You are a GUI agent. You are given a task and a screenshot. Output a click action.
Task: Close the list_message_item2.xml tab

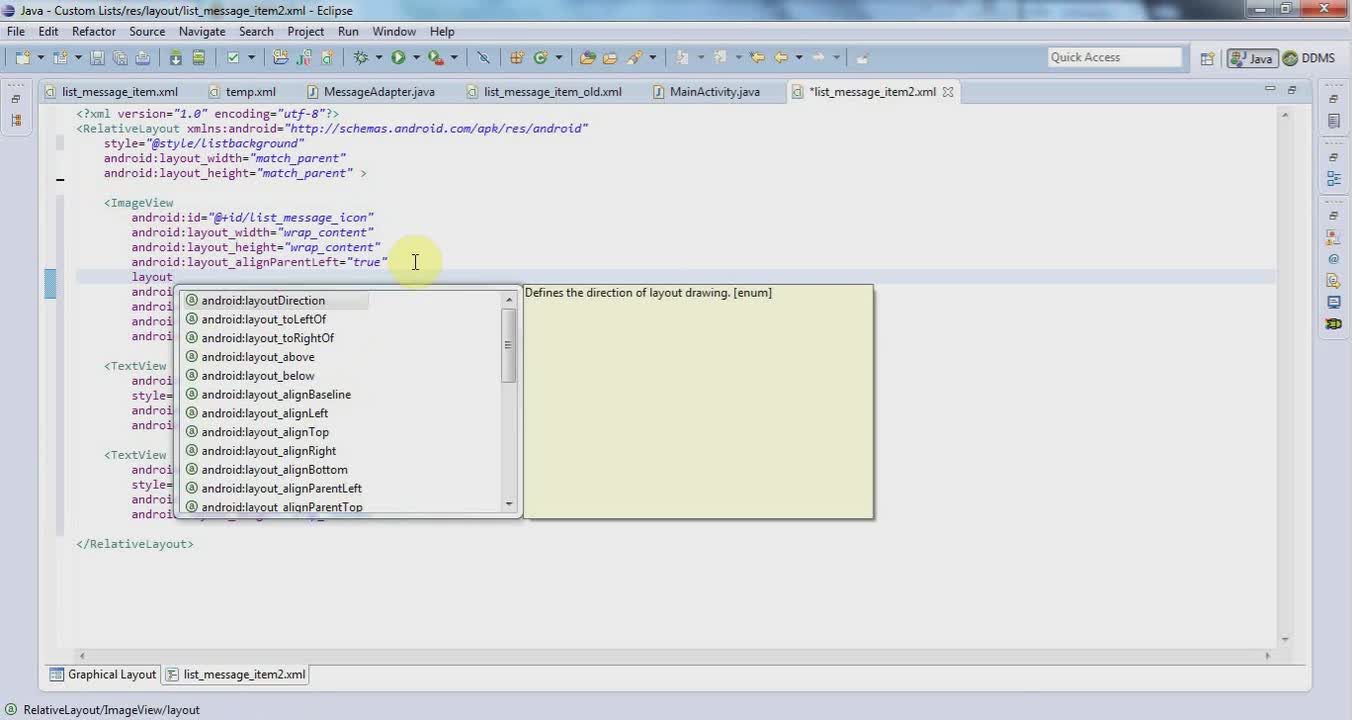[x=948, y=92]
